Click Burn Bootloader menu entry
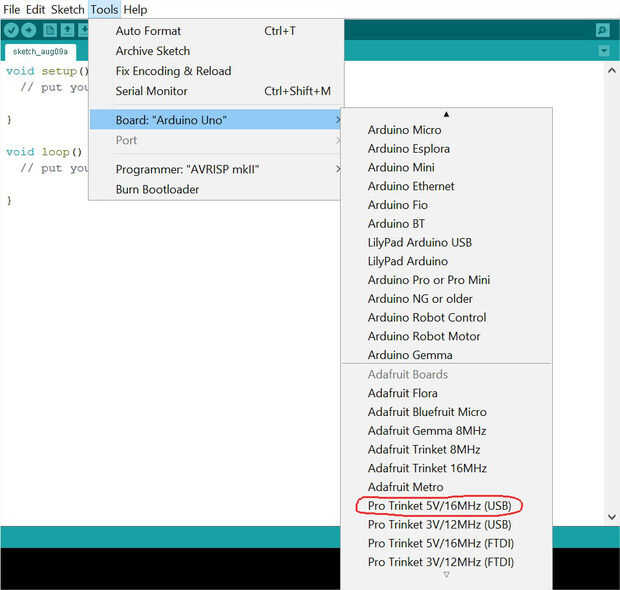 pyautogui.click(x=215, y=189)
